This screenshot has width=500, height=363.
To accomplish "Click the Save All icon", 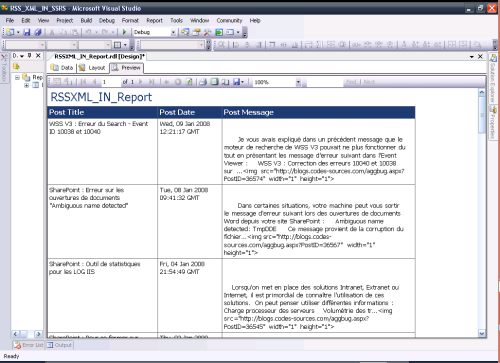I will tap(38, 32).
